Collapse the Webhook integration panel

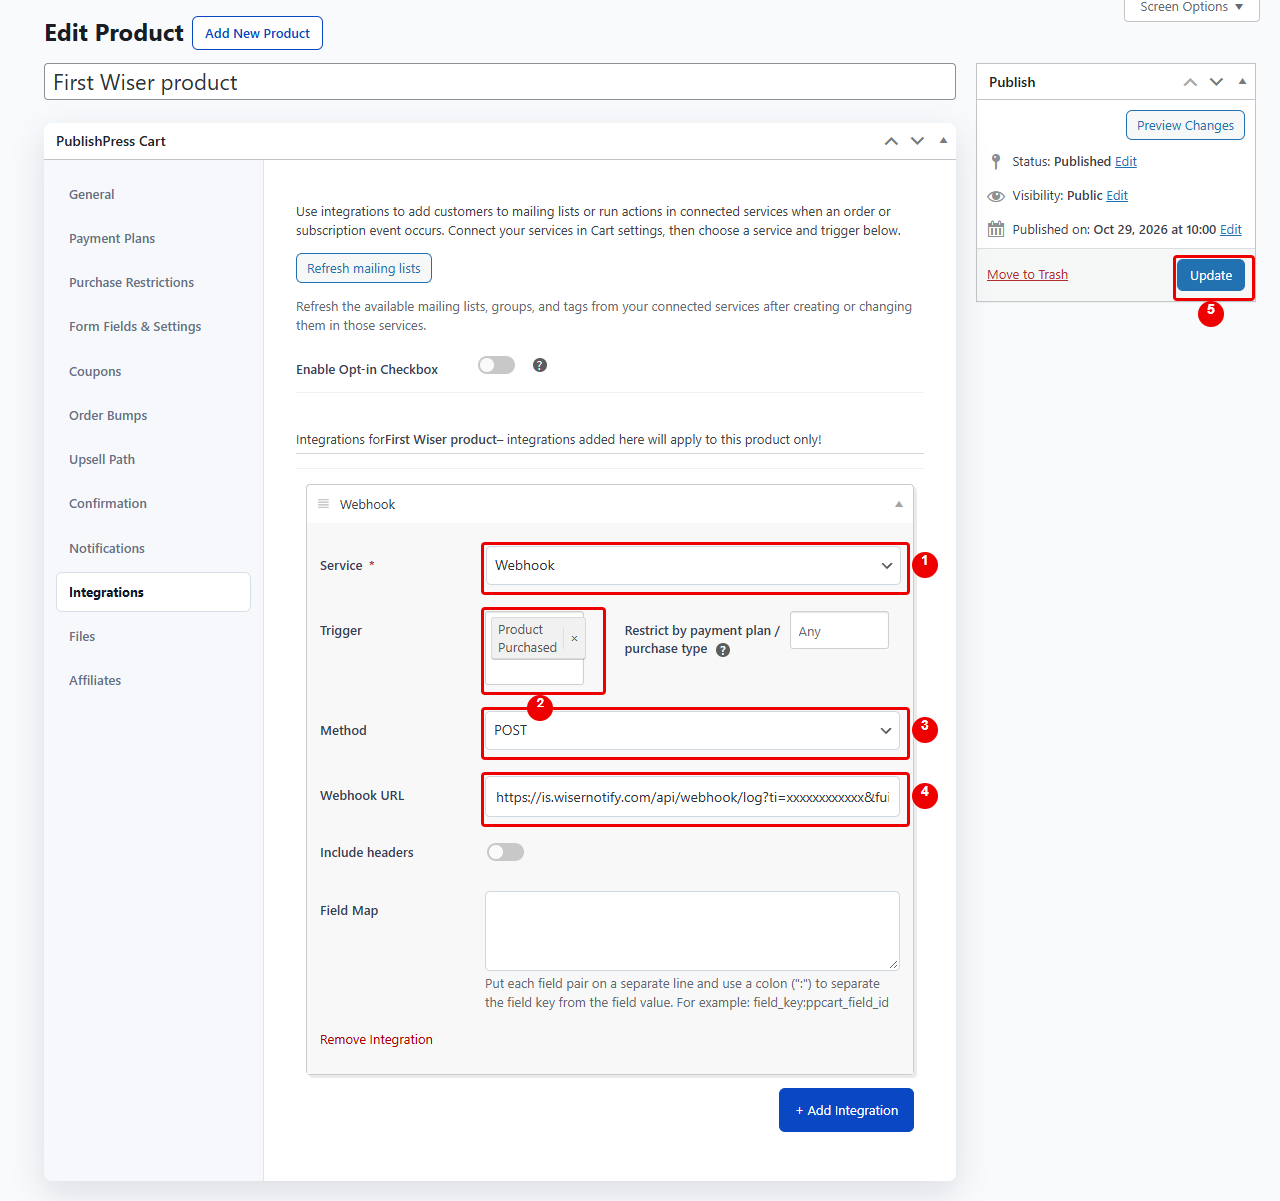pos(899,504)
